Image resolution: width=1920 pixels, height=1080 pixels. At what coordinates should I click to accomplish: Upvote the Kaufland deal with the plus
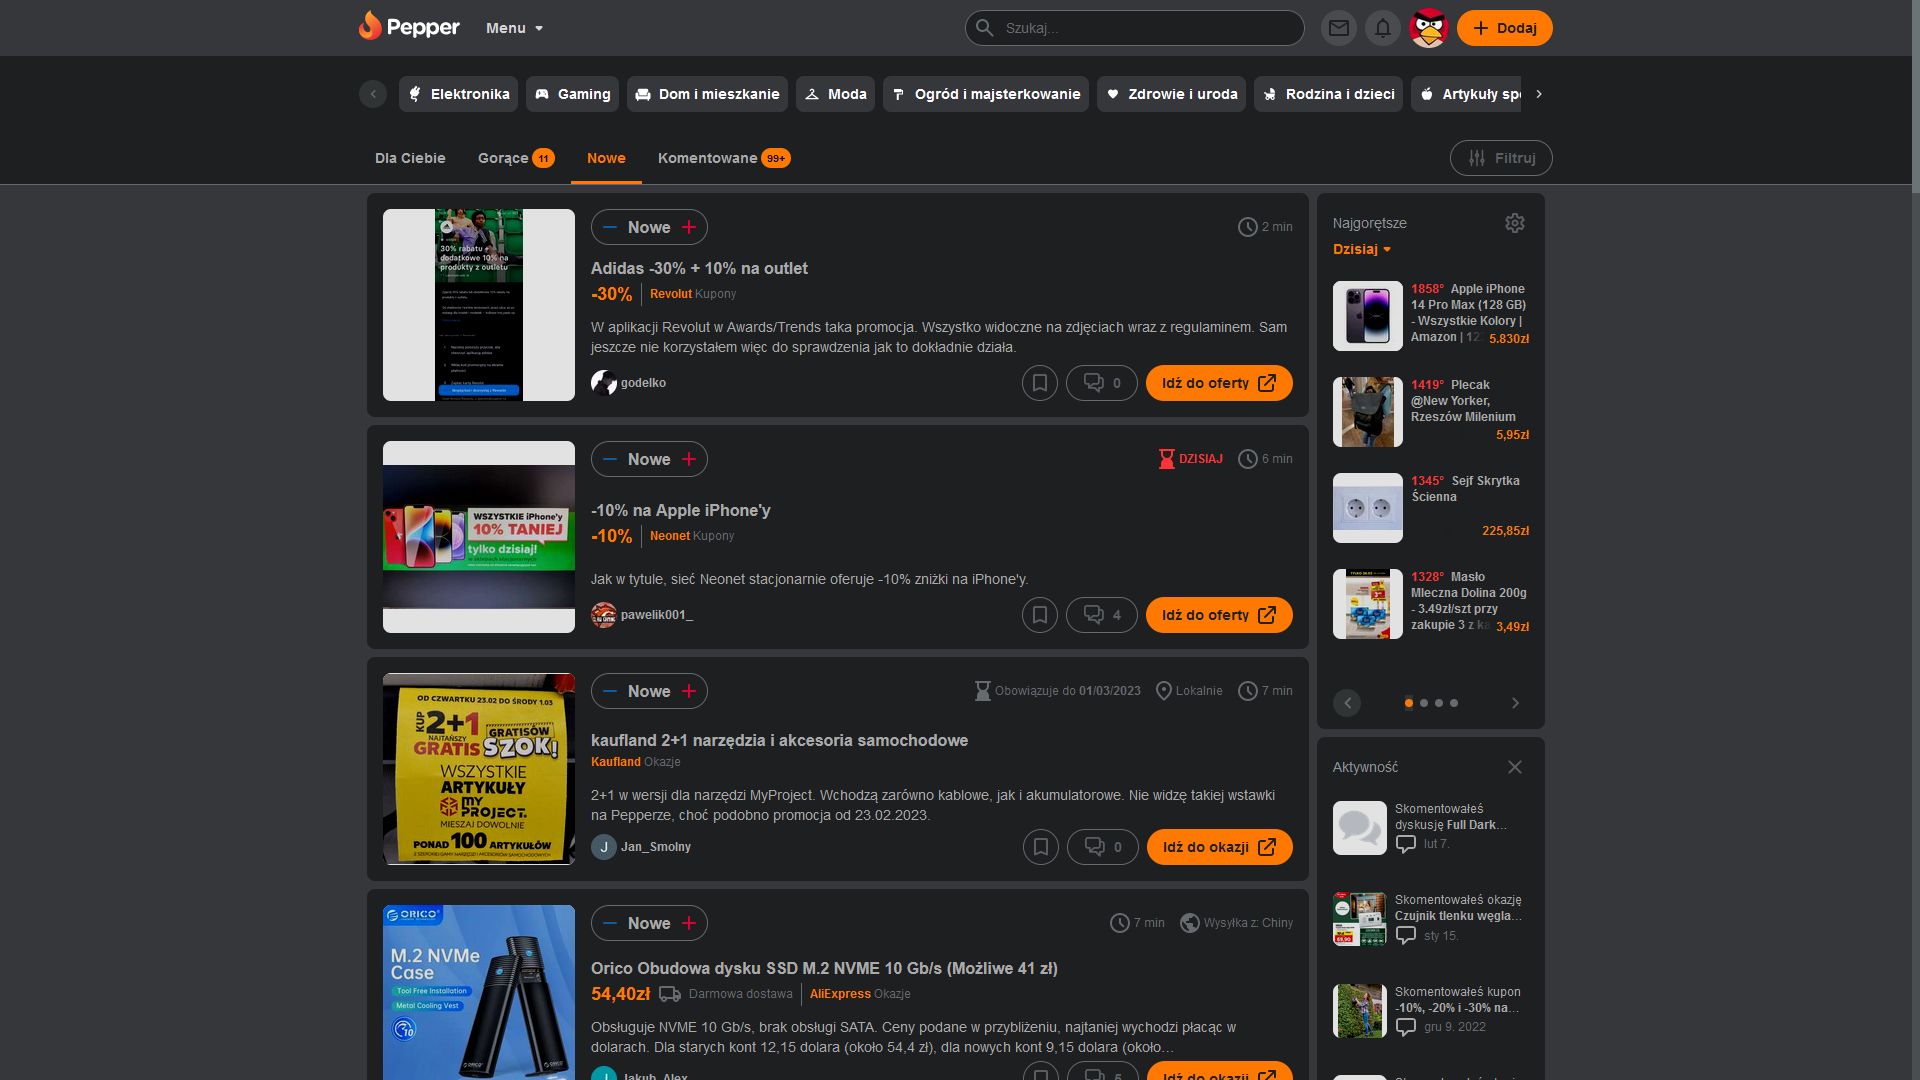point(689,691)
